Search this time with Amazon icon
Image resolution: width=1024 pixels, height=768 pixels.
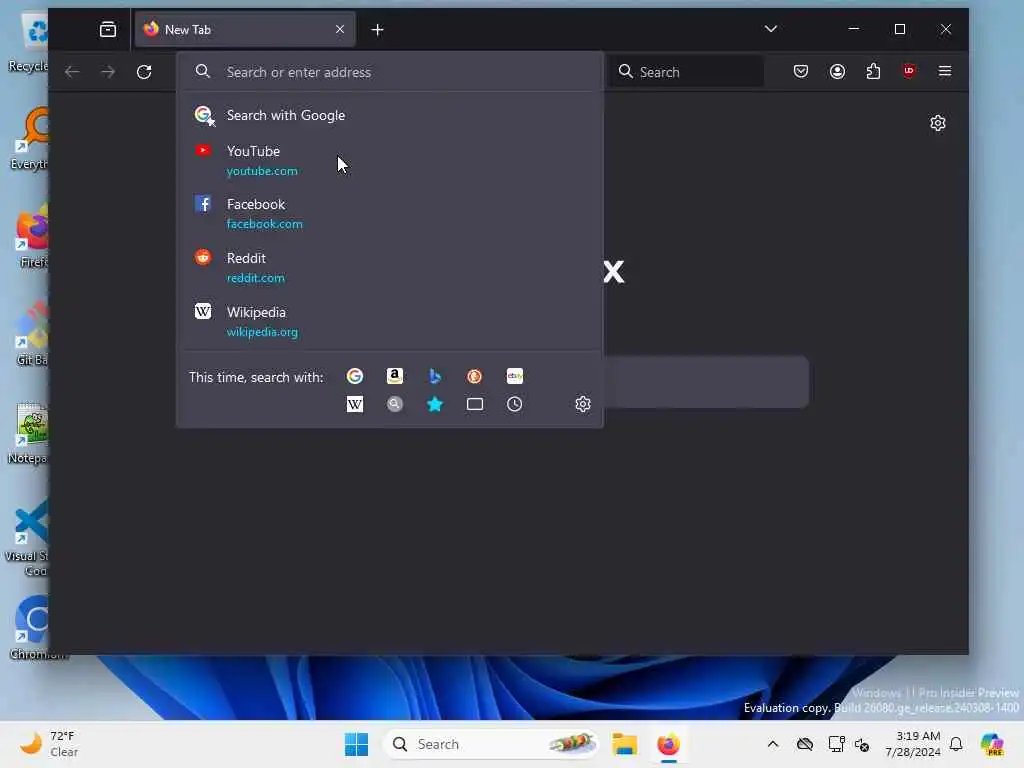394,376
